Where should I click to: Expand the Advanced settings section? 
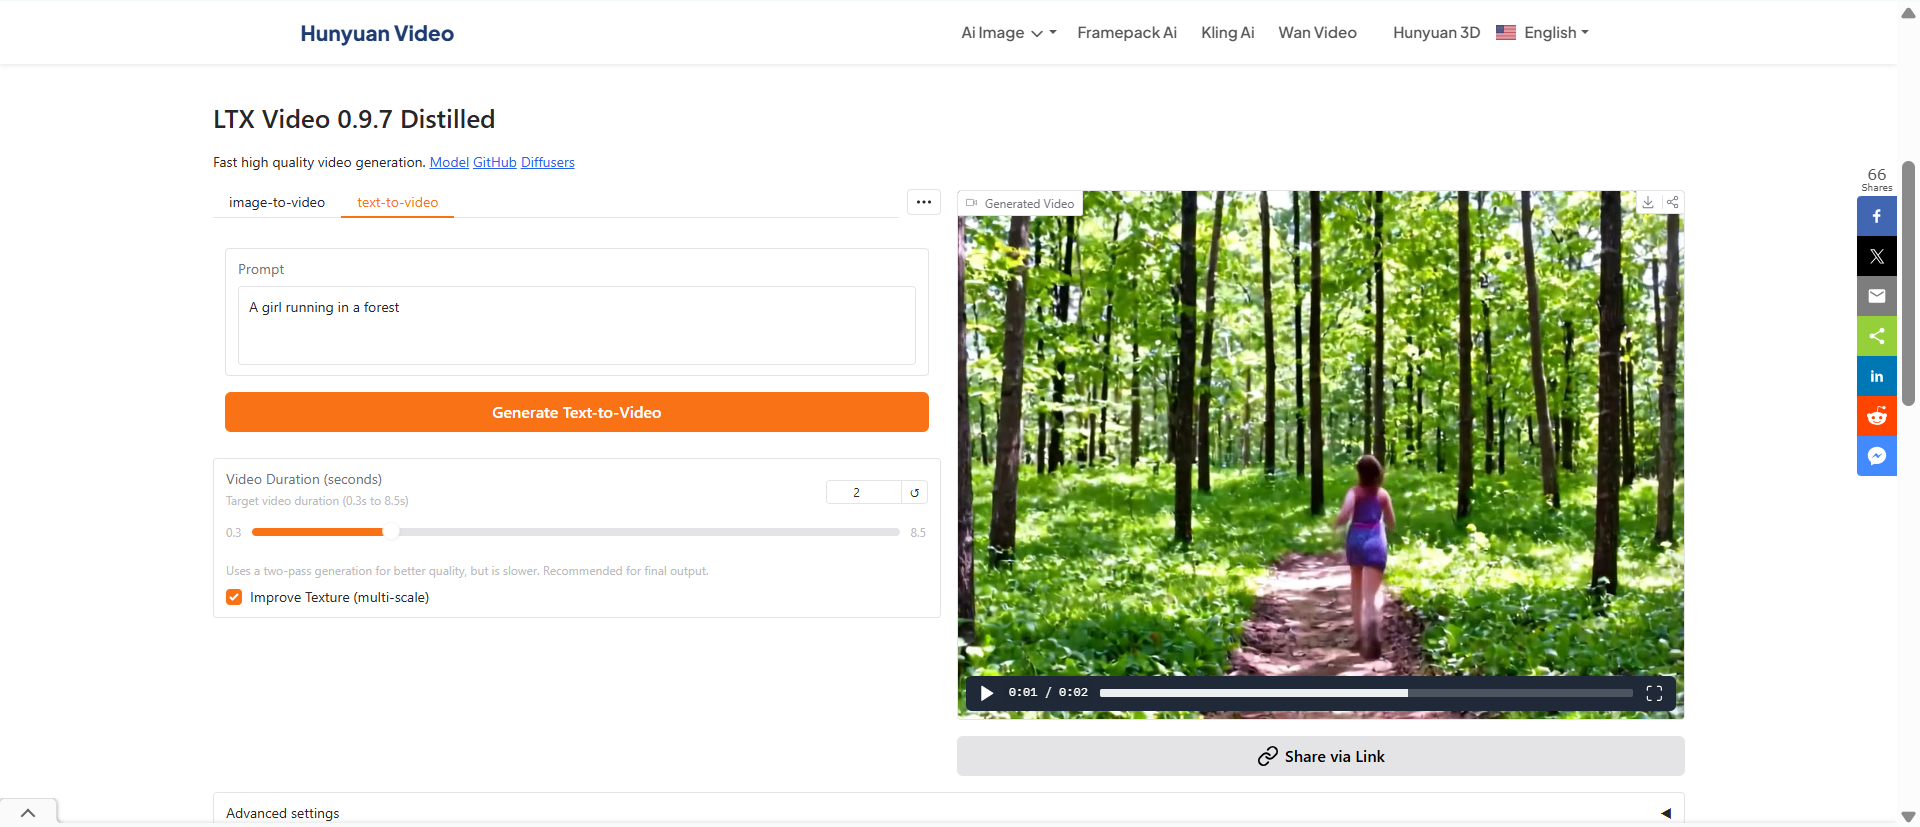coord(949,813)
